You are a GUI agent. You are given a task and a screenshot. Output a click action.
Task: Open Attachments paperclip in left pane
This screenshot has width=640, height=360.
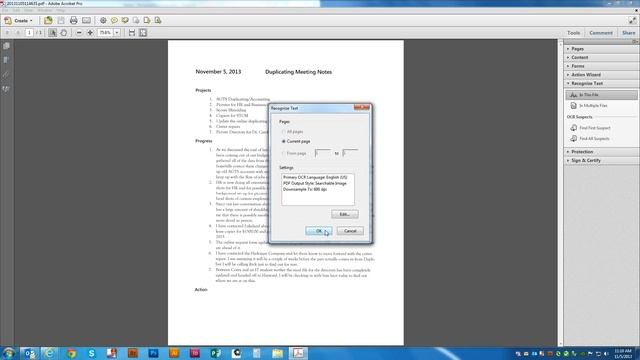click(6, 75)
